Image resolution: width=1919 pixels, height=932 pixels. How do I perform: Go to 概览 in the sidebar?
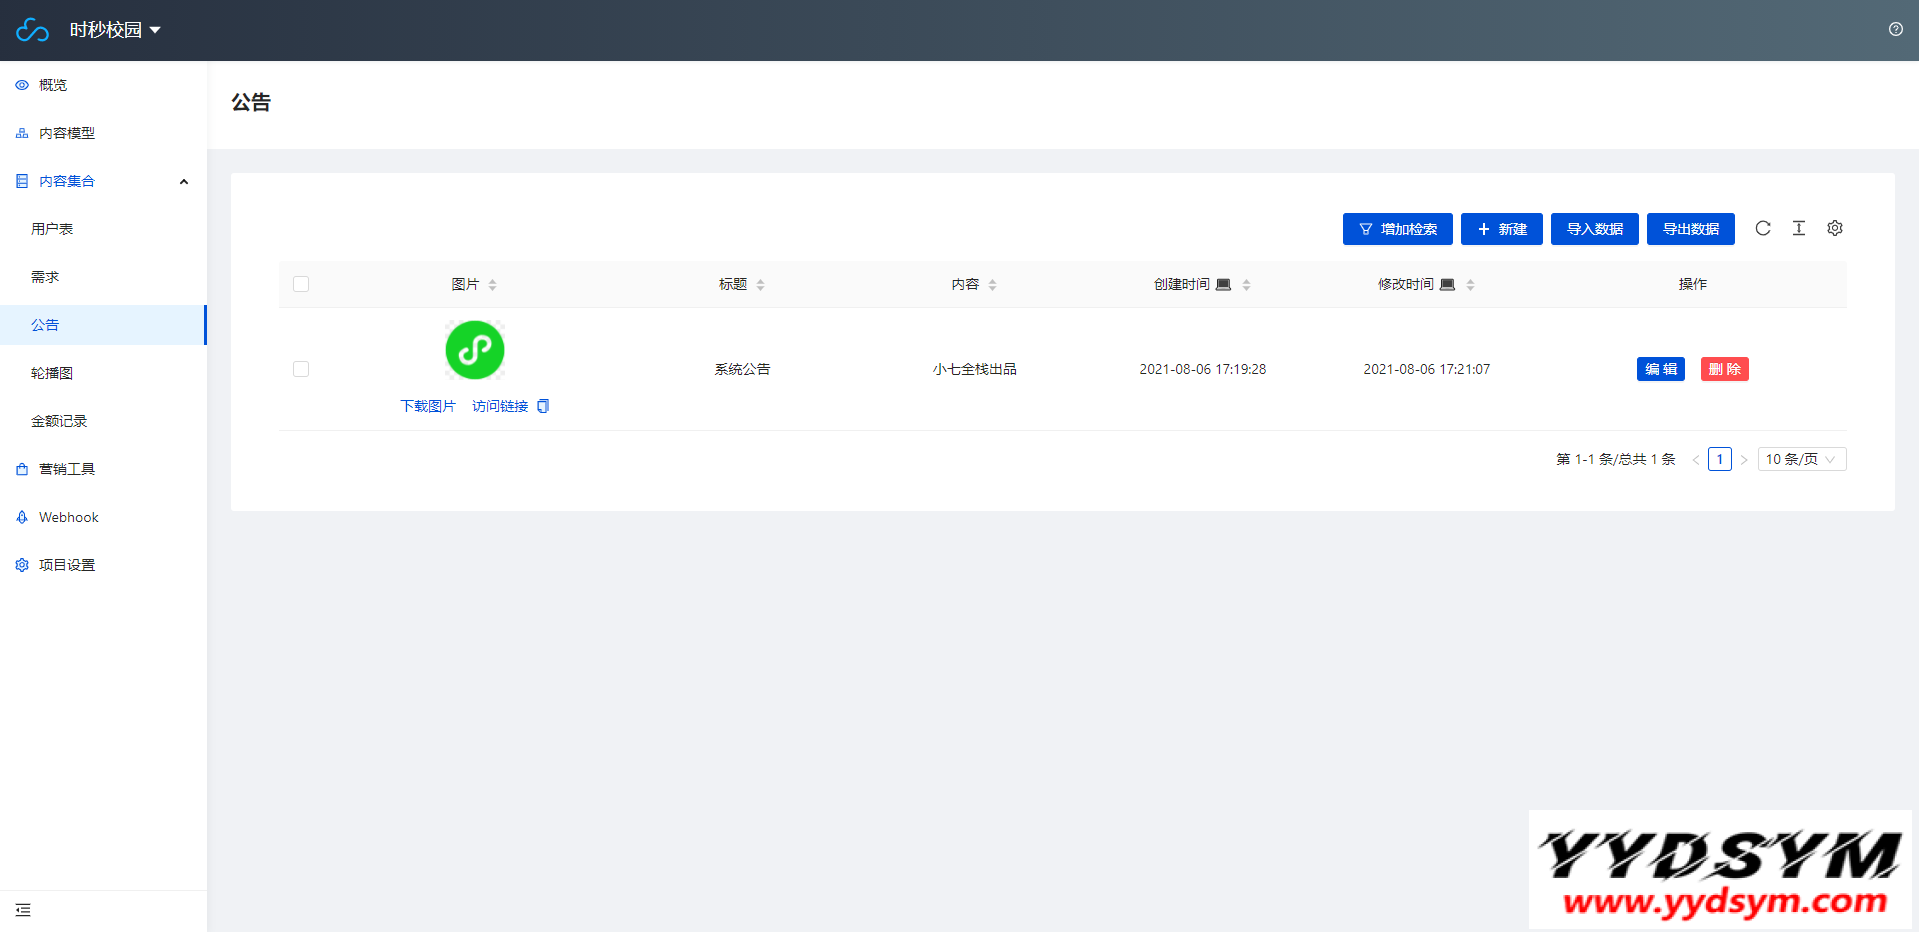click(53, 85)
